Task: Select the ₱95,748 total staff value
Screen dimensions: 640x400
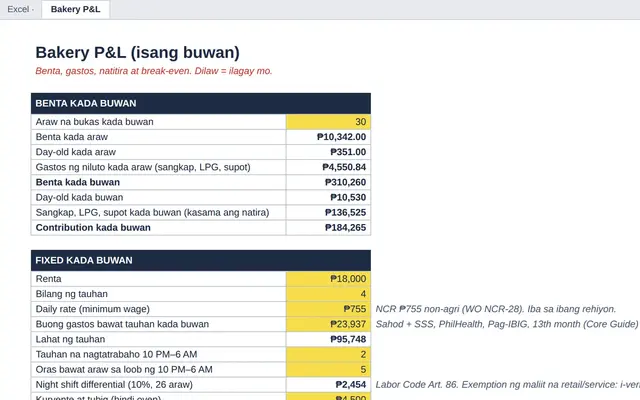Action: pos(328,340)
